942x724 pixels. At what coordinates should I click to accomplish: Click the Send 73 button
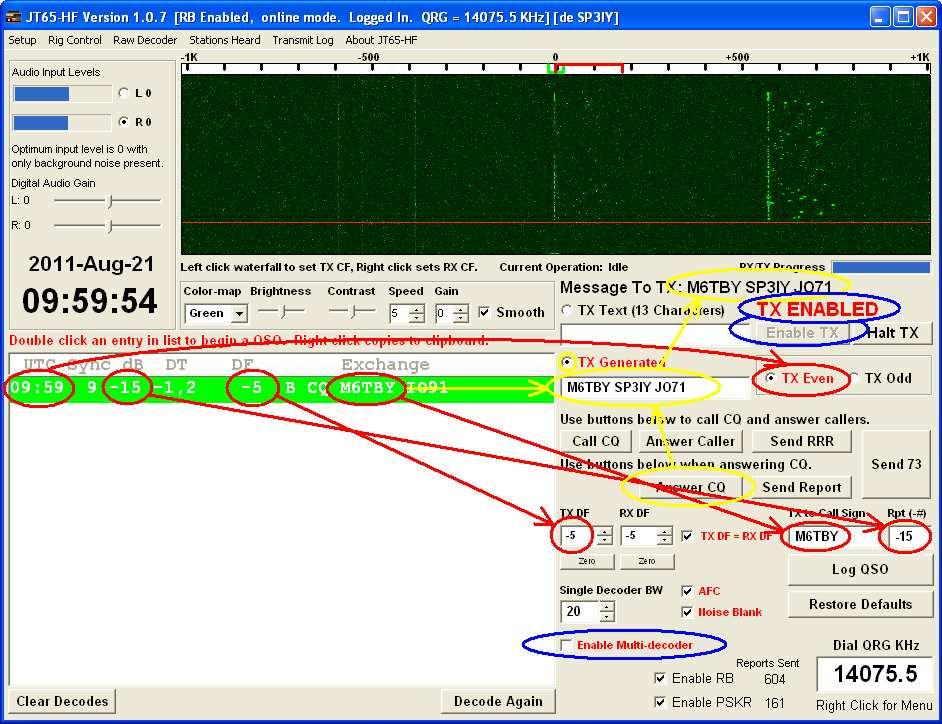[896, 464]
